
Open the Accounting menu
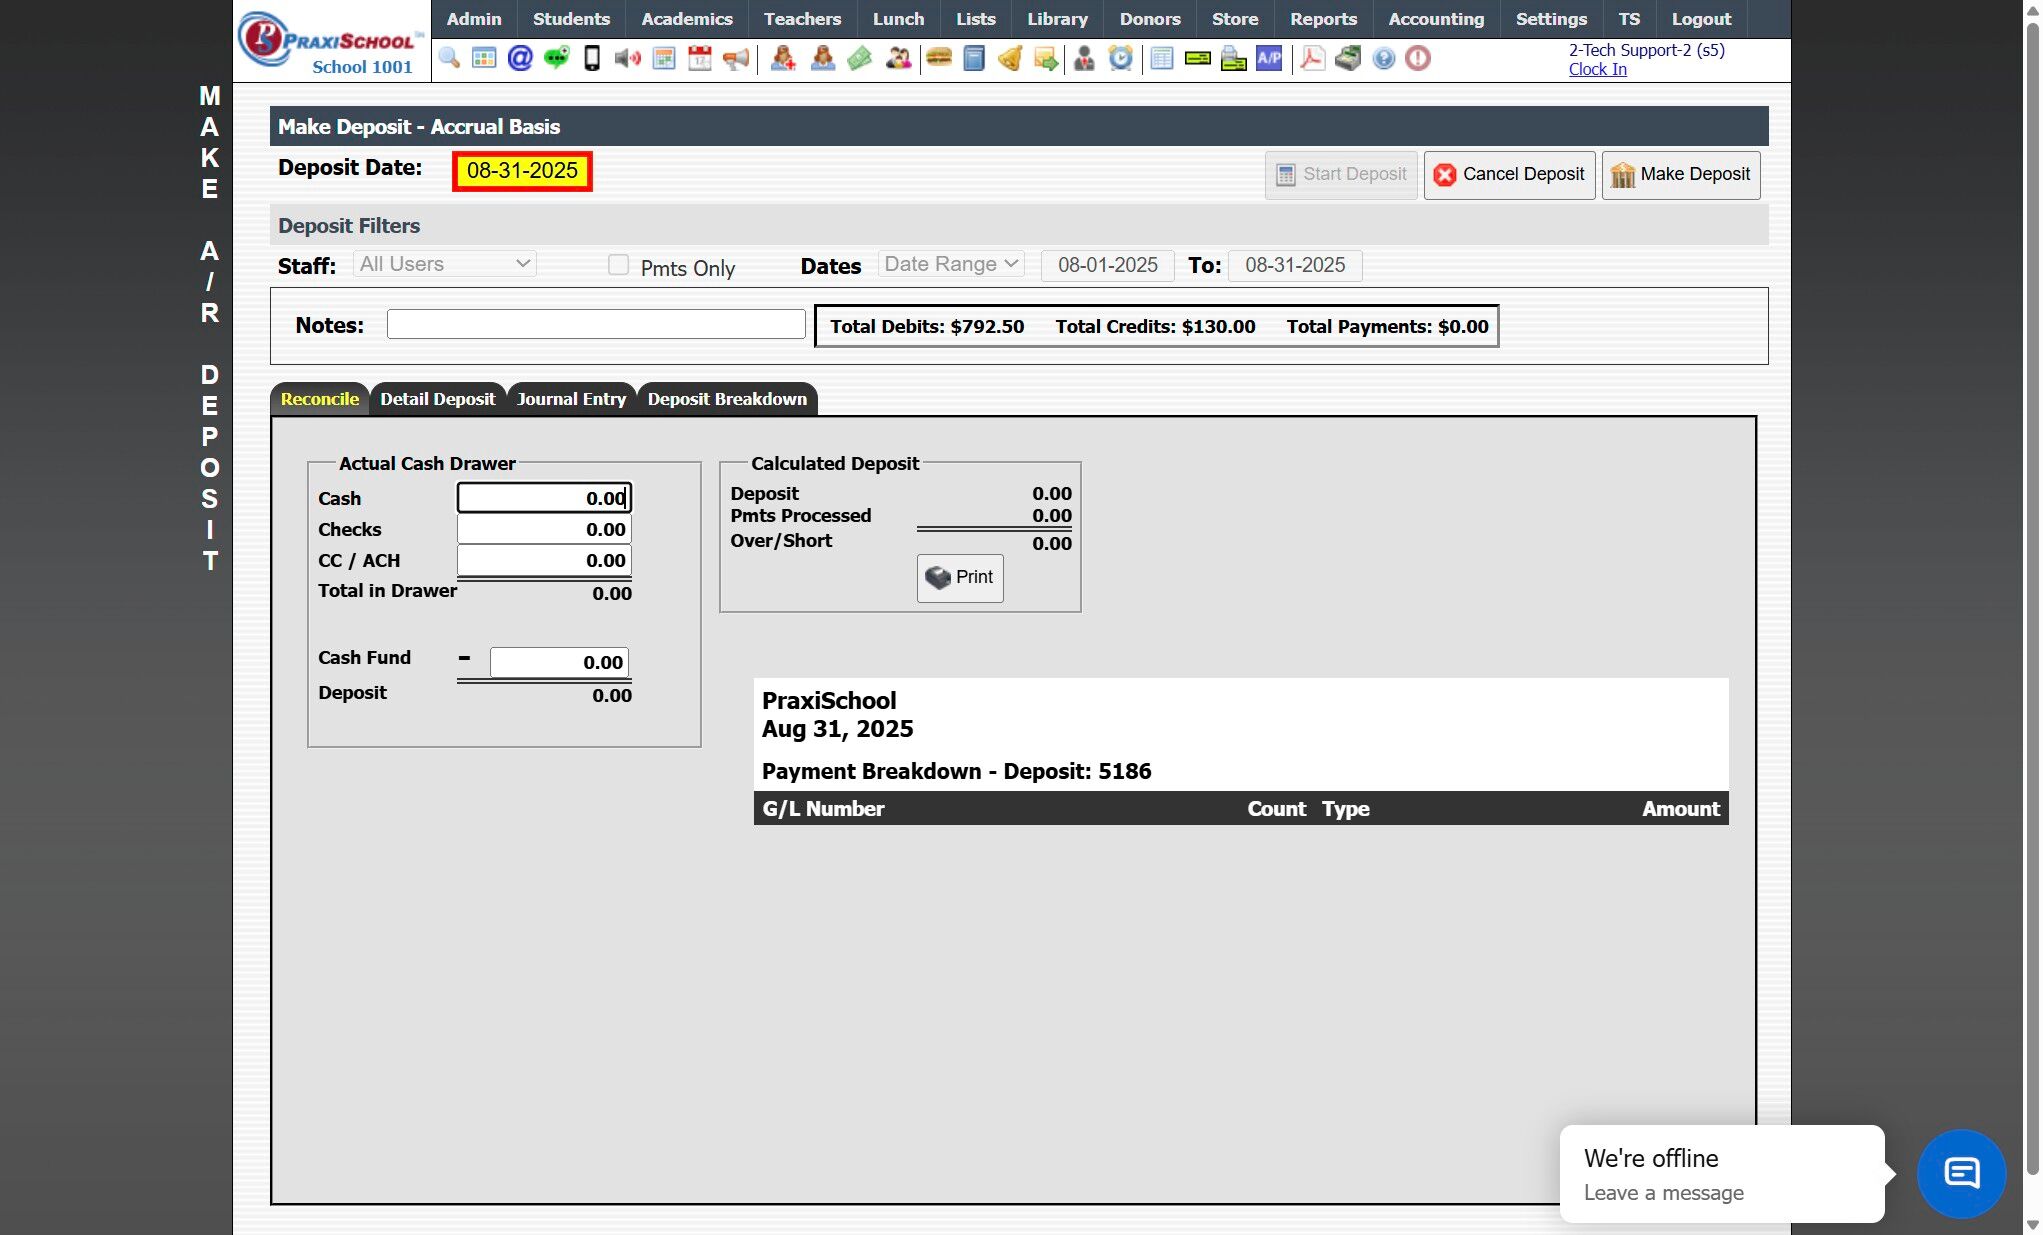[1436, 19]
